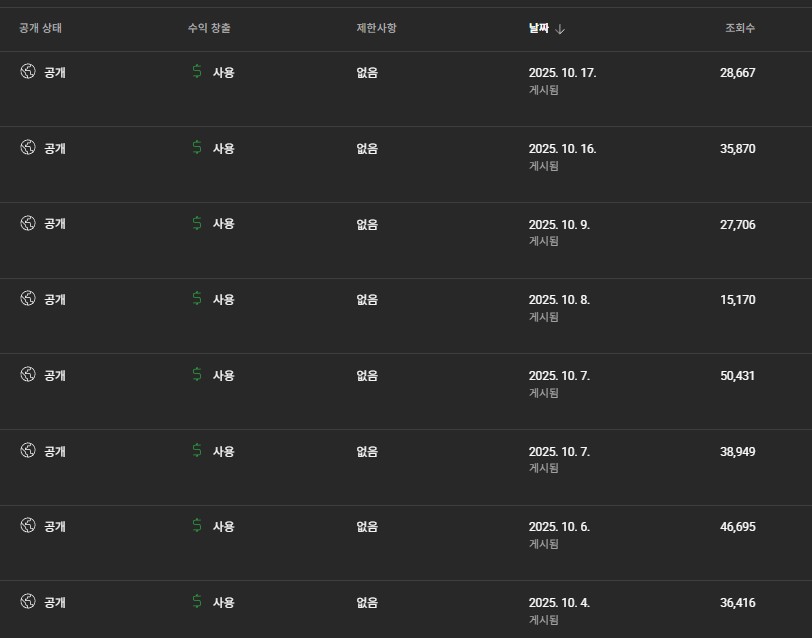Click the globe icon in the 50,431 views row
Image resolution: width=812 pixels, height=638 pixels.
(28, 375)
